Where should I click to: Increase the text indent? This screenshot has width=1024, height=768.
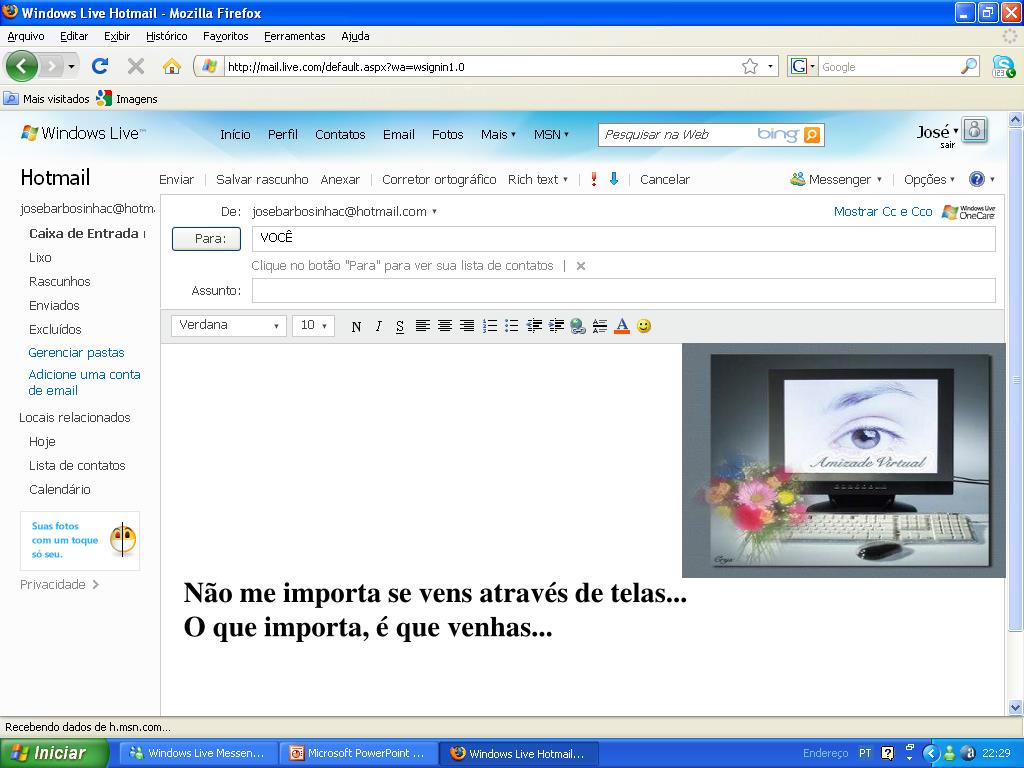click(556, 325)
